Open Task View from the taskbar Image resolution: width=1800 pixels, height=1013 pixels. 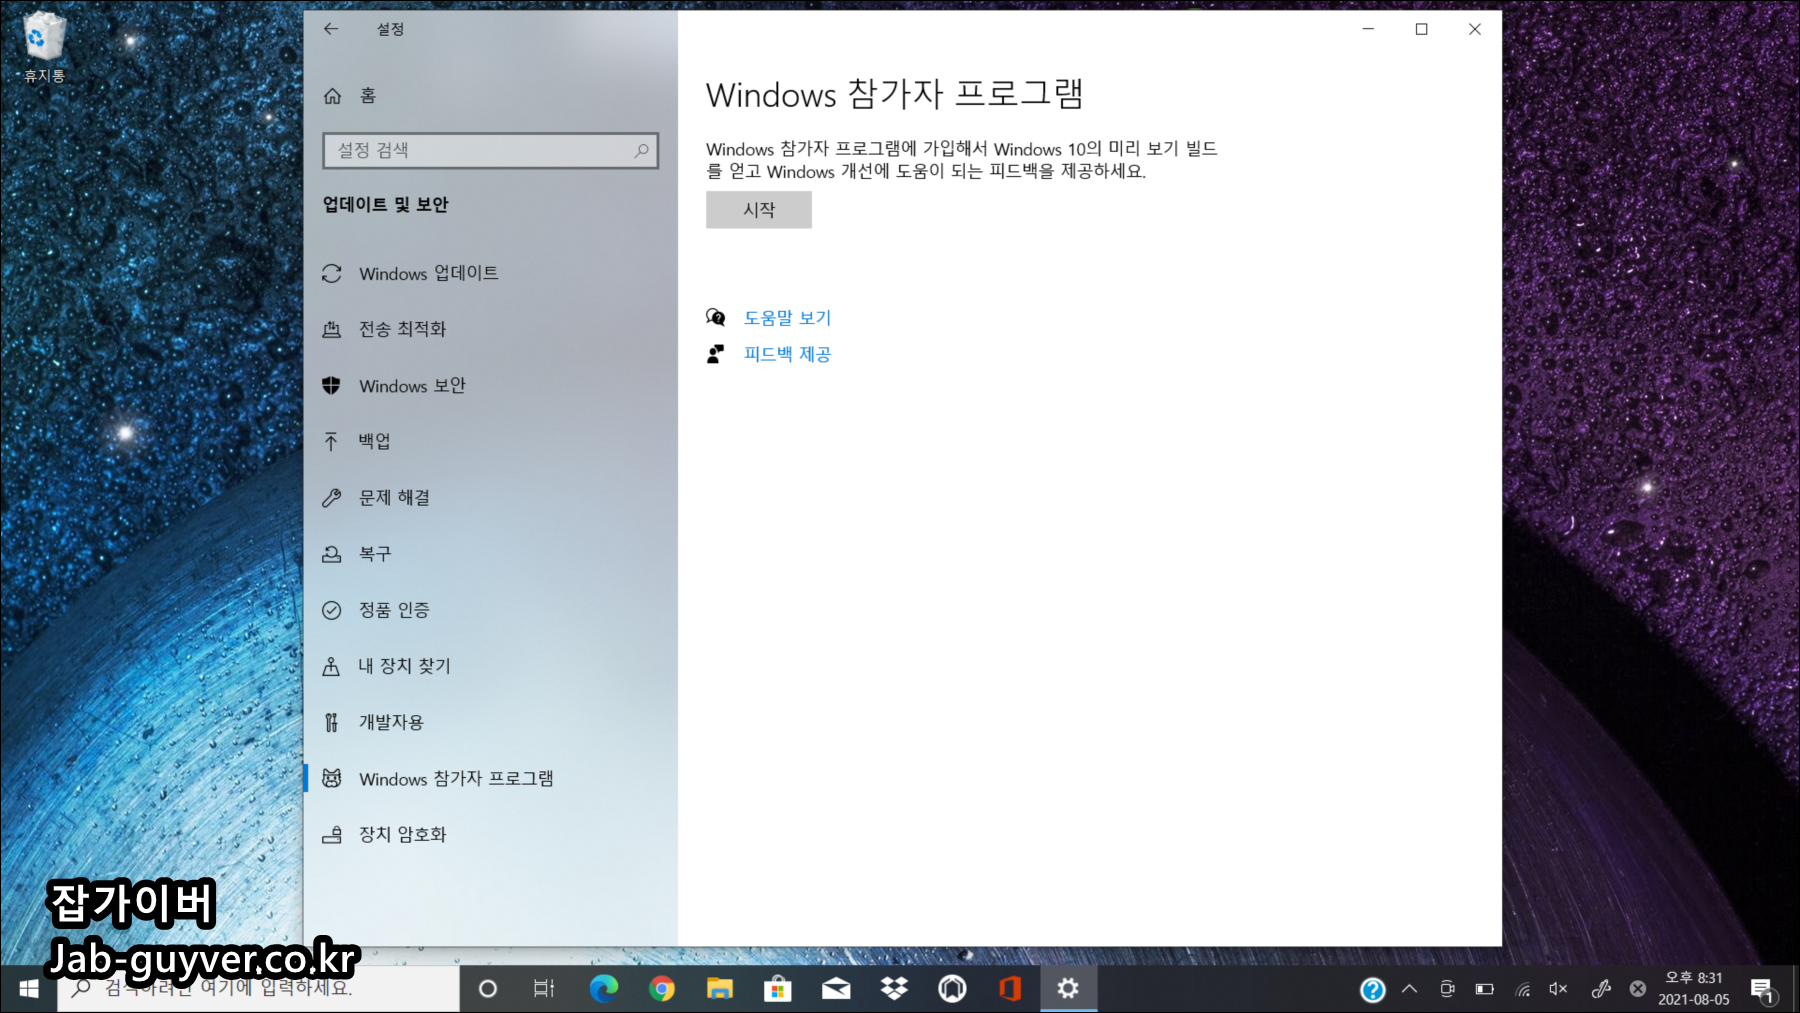coord(544,989)
